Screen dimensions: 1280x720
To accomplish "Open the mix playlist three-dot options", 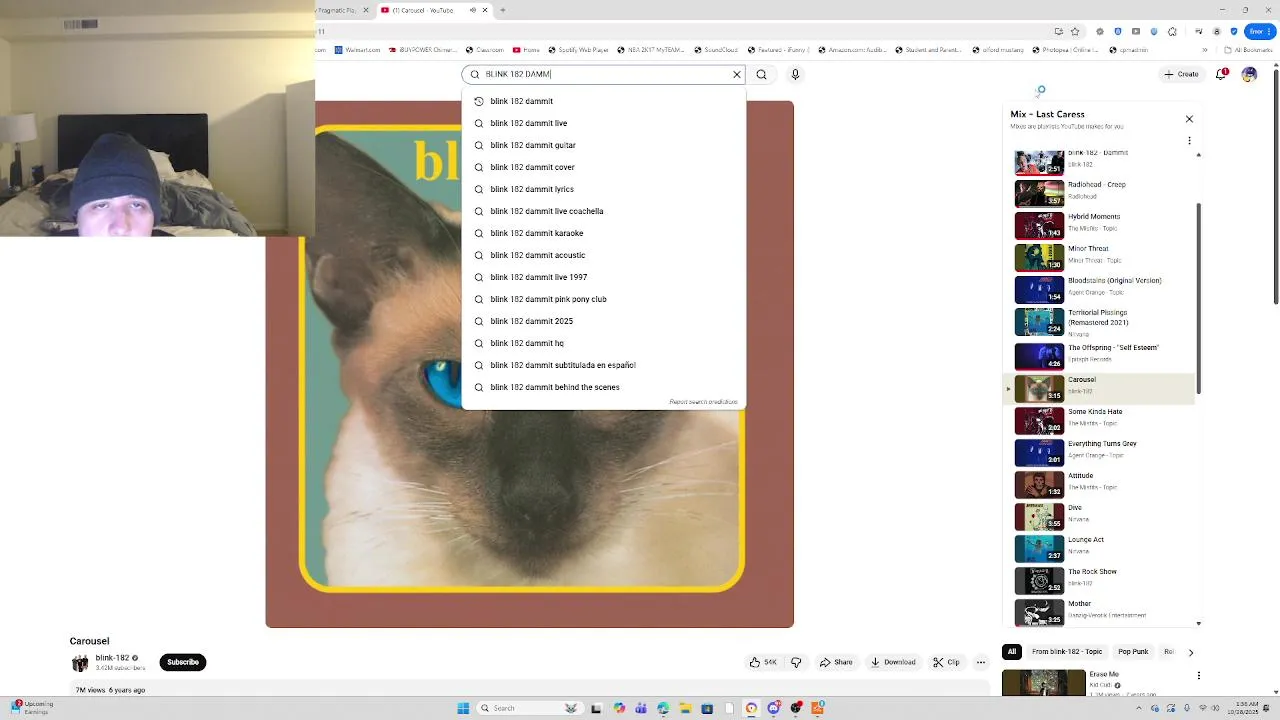I will click(x=1189, y=140).
